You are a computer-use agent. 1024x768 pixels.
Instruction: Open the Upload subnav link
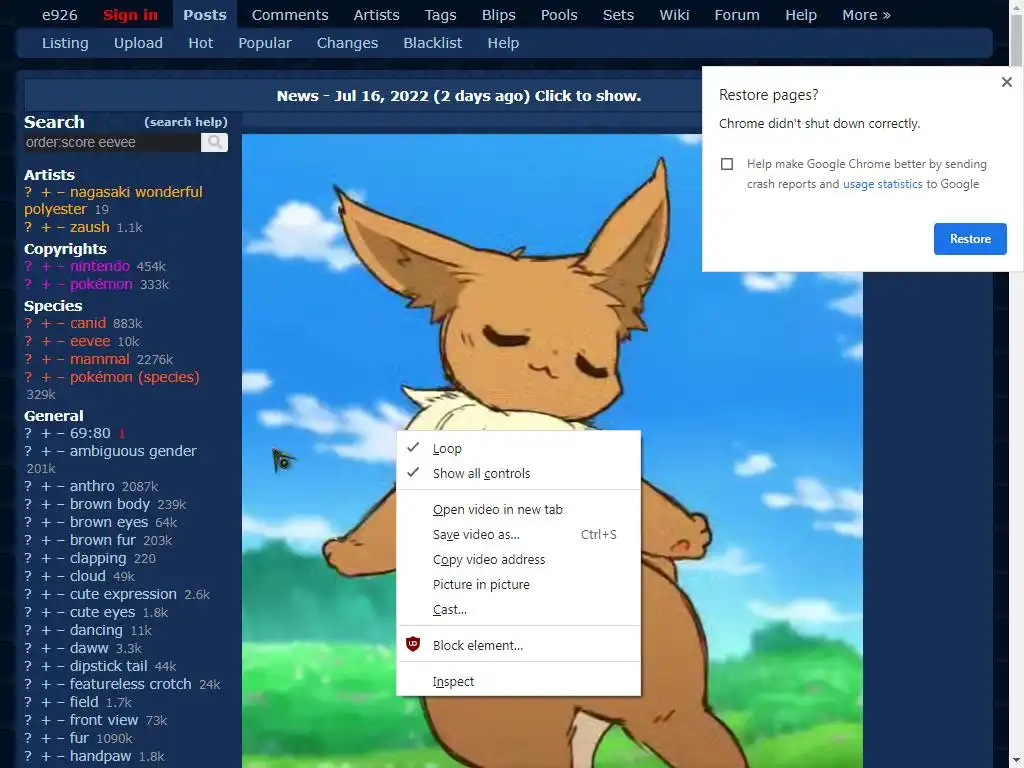click(x=138, y=43)
